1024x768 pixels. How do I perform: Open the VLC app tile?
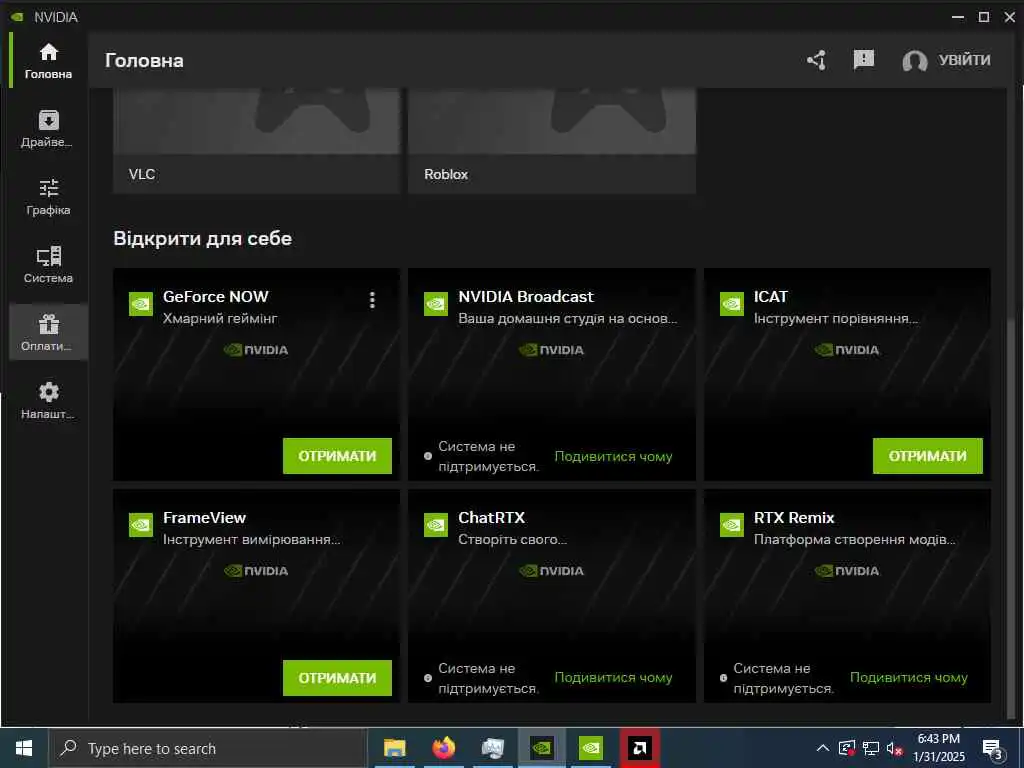(x=256, y=140)
